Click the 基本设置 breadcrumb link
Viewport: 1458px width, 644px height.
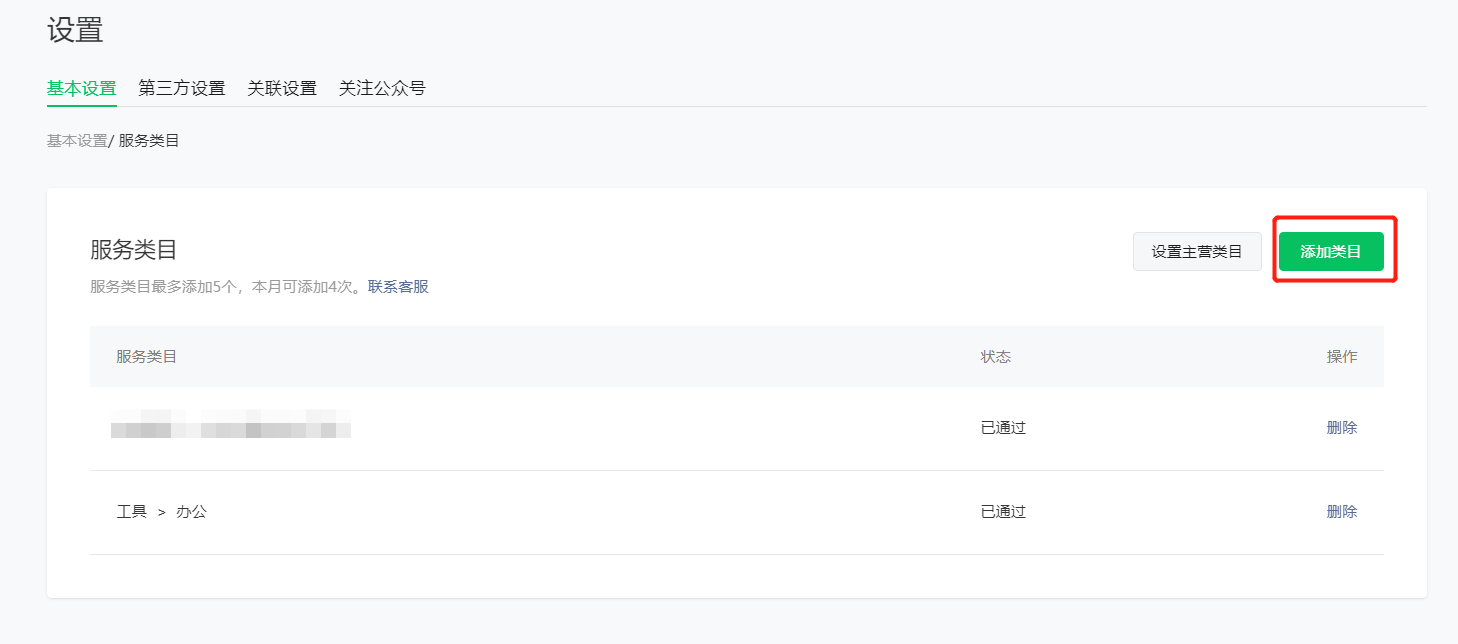[76, 141]
